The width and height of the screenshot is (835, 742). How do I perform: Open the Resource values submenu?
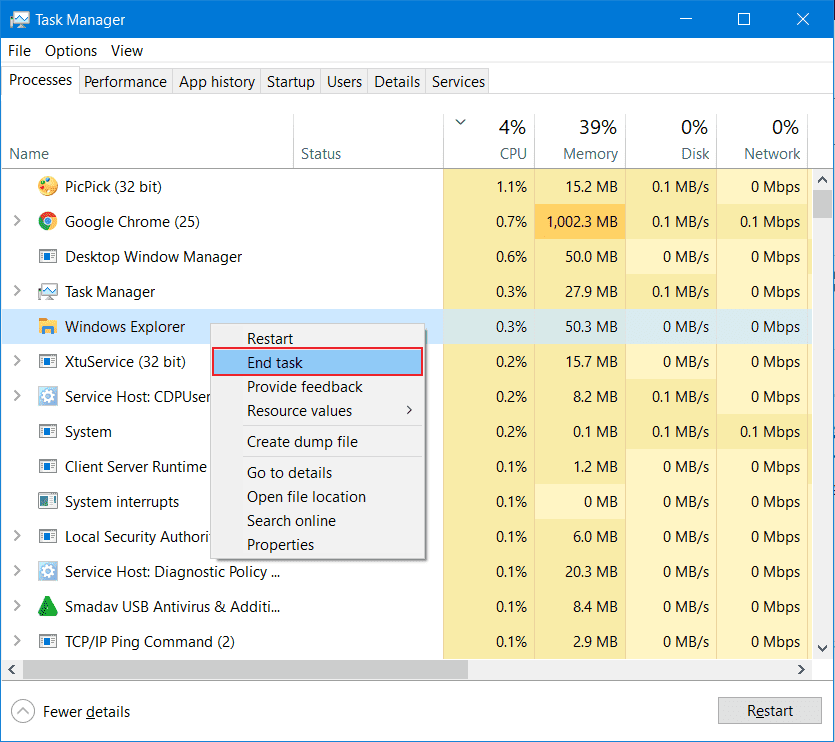coord(317,411)
